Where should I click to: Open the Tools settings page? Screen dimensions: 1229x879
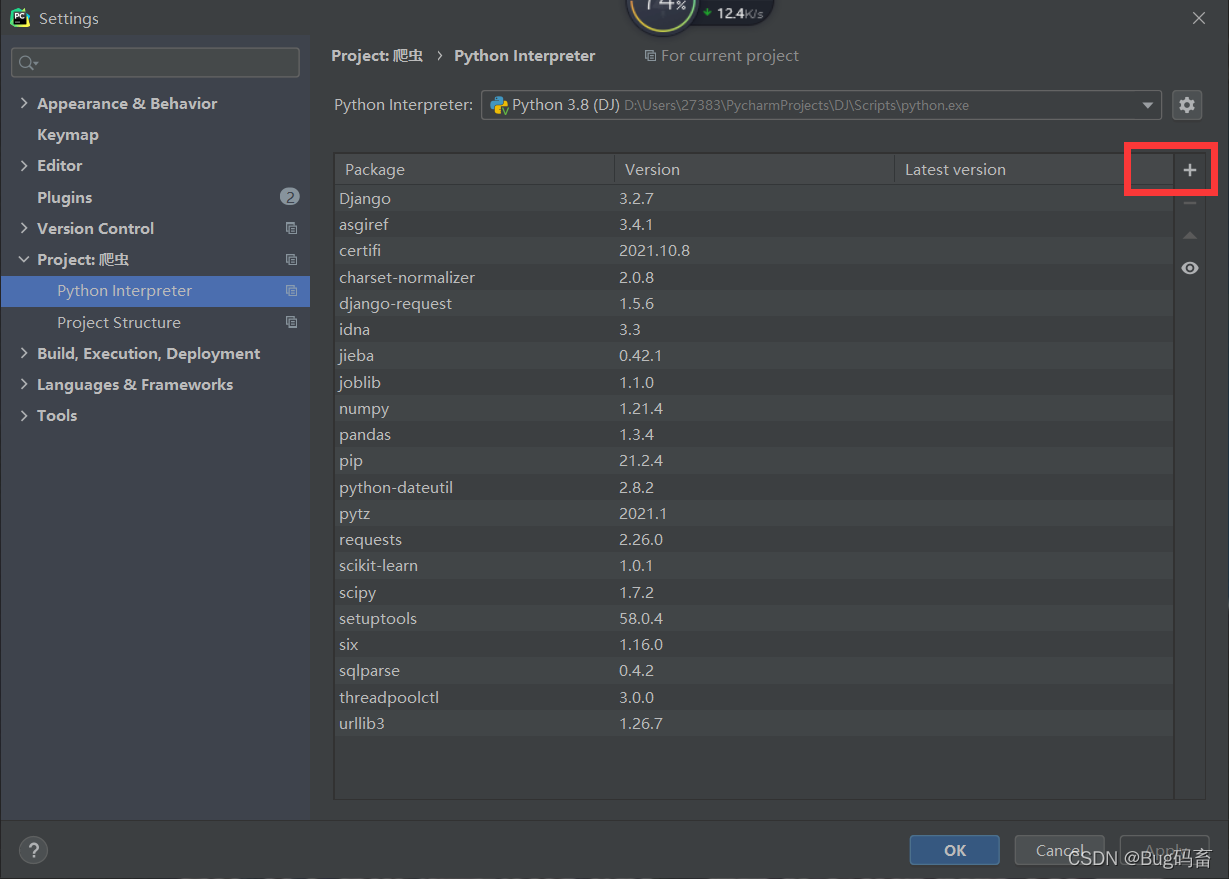click(x=57, y=415)
